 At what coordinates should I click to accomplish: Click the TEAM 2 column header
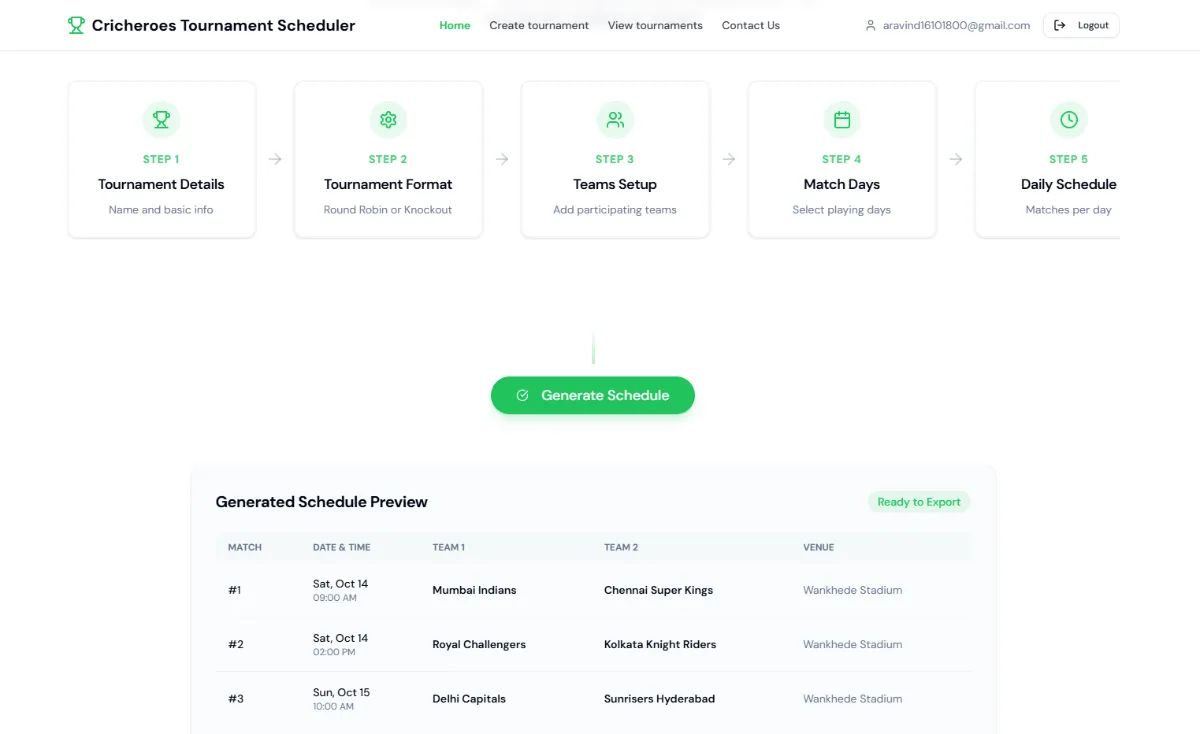621,547
